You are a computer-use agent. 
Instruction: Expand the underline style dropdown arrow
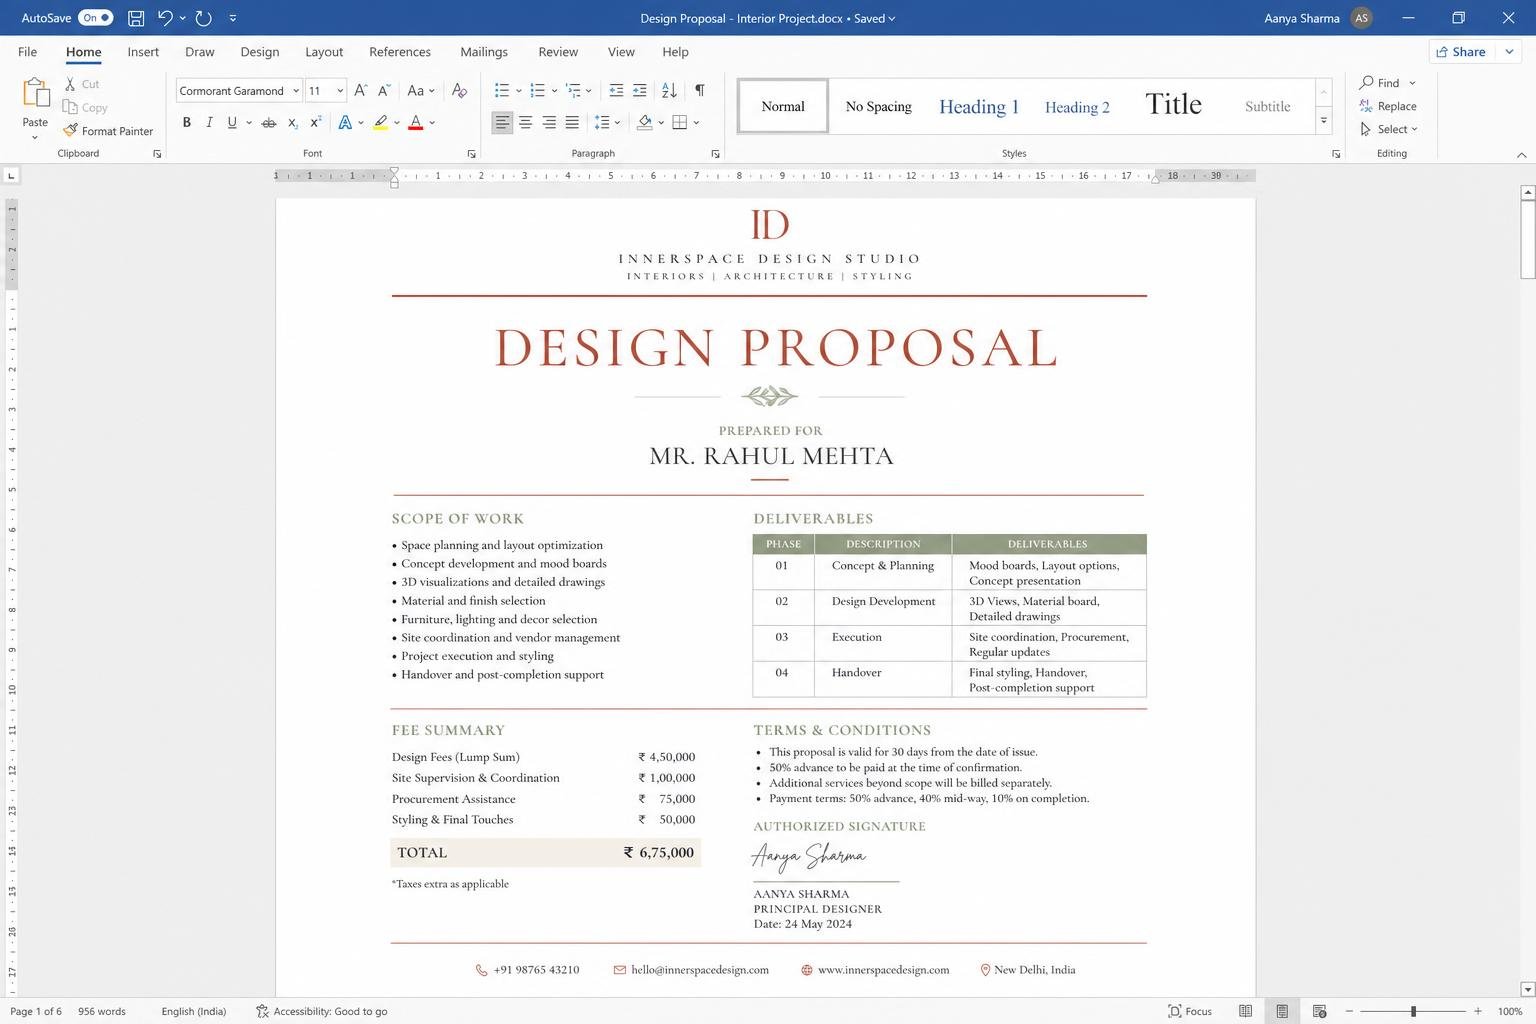coord(248,122)
